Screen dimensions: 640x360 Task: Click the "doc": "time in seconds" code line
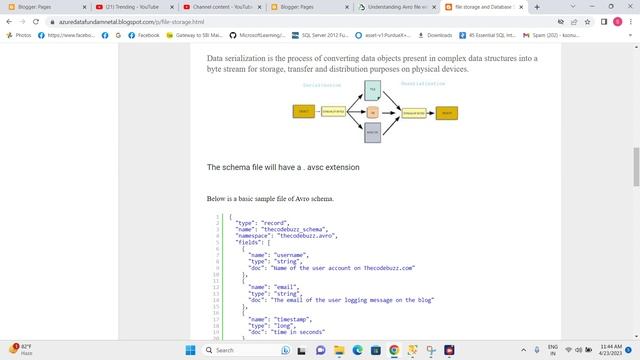click(x=287, y=332)
